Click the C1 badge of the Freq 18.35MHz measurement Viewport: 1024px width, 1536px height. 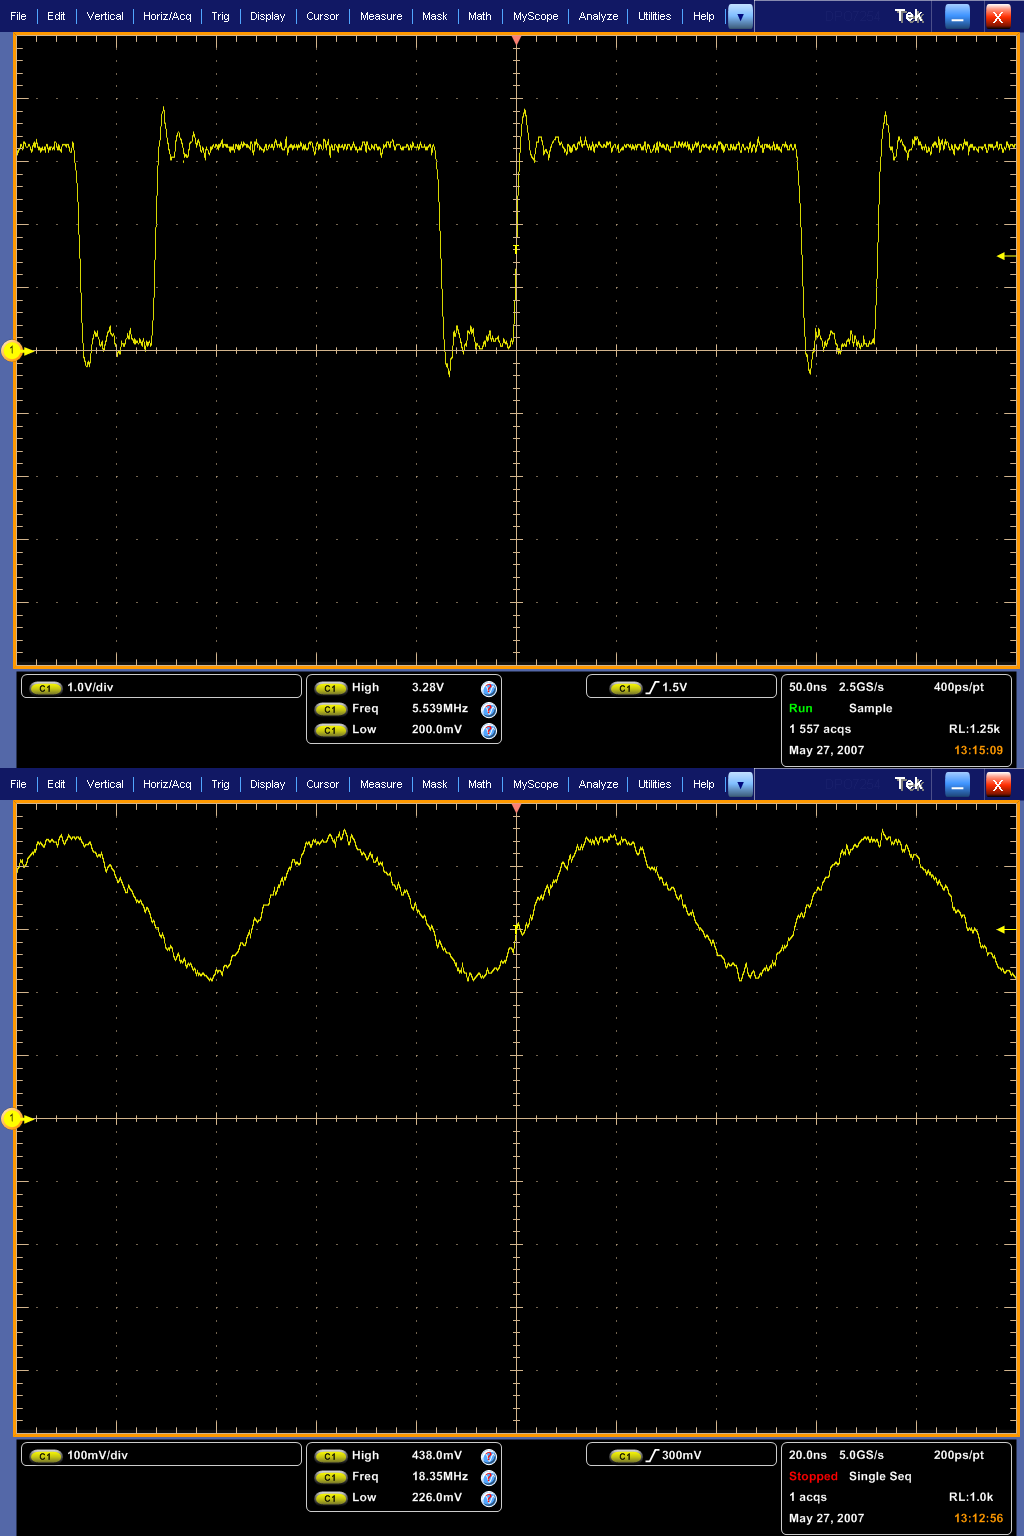[330, 1477]
